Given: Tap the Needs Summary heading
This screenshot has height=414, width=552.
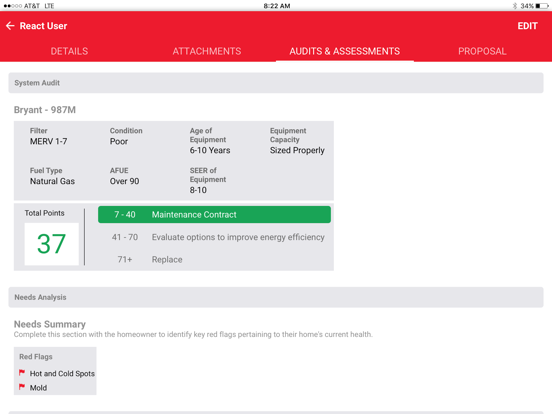Looking at the screenshot, I should point(50,324).
